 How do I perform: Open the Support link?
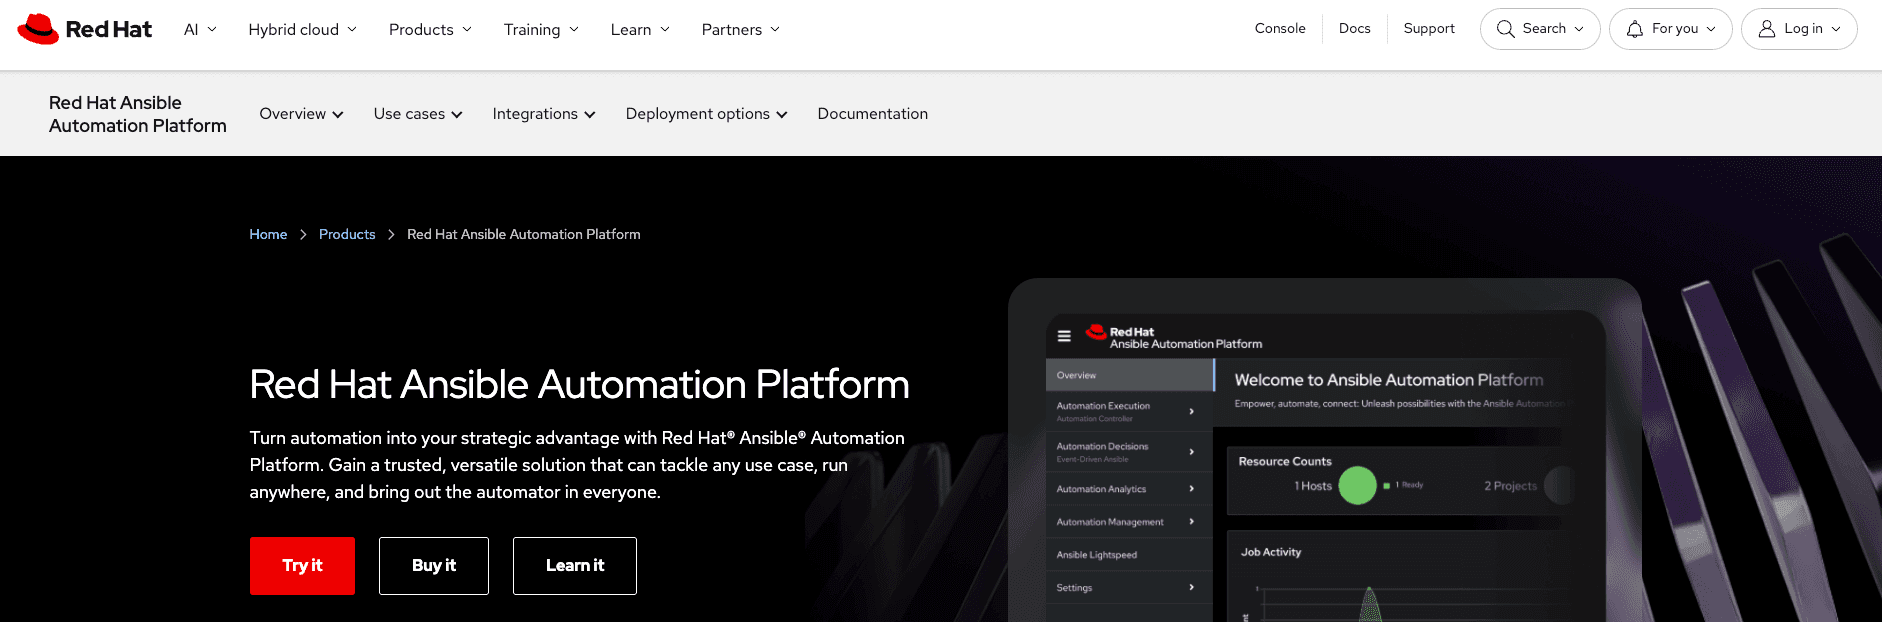(1429, 28)
